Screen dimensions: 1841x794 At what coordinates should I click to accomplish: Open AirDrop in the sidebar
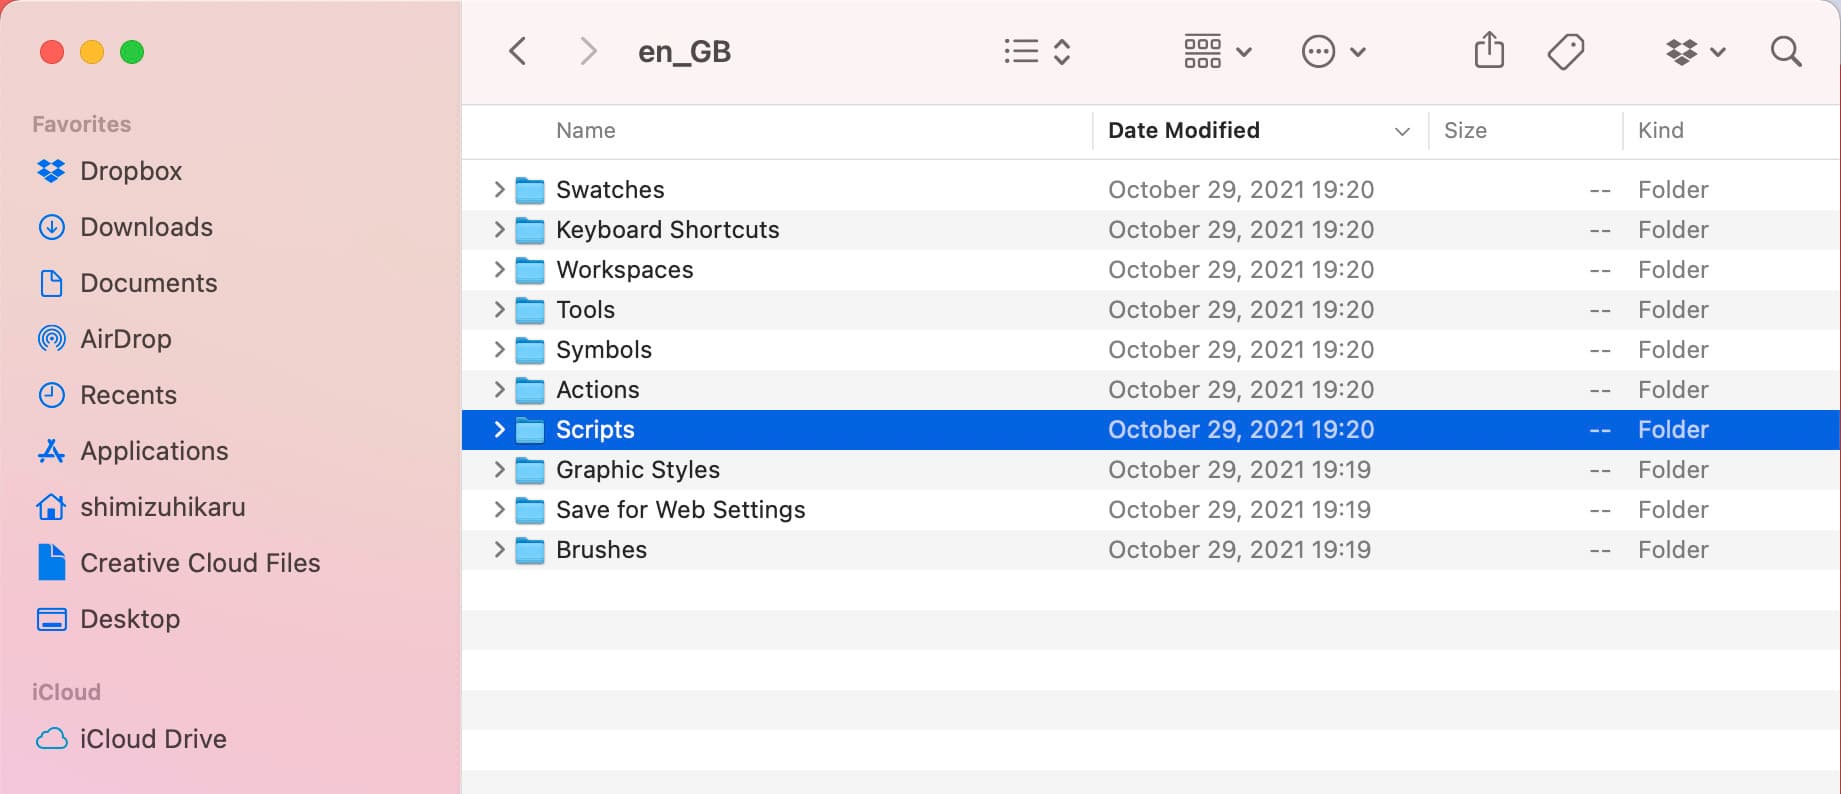click(x=104, y=339)
